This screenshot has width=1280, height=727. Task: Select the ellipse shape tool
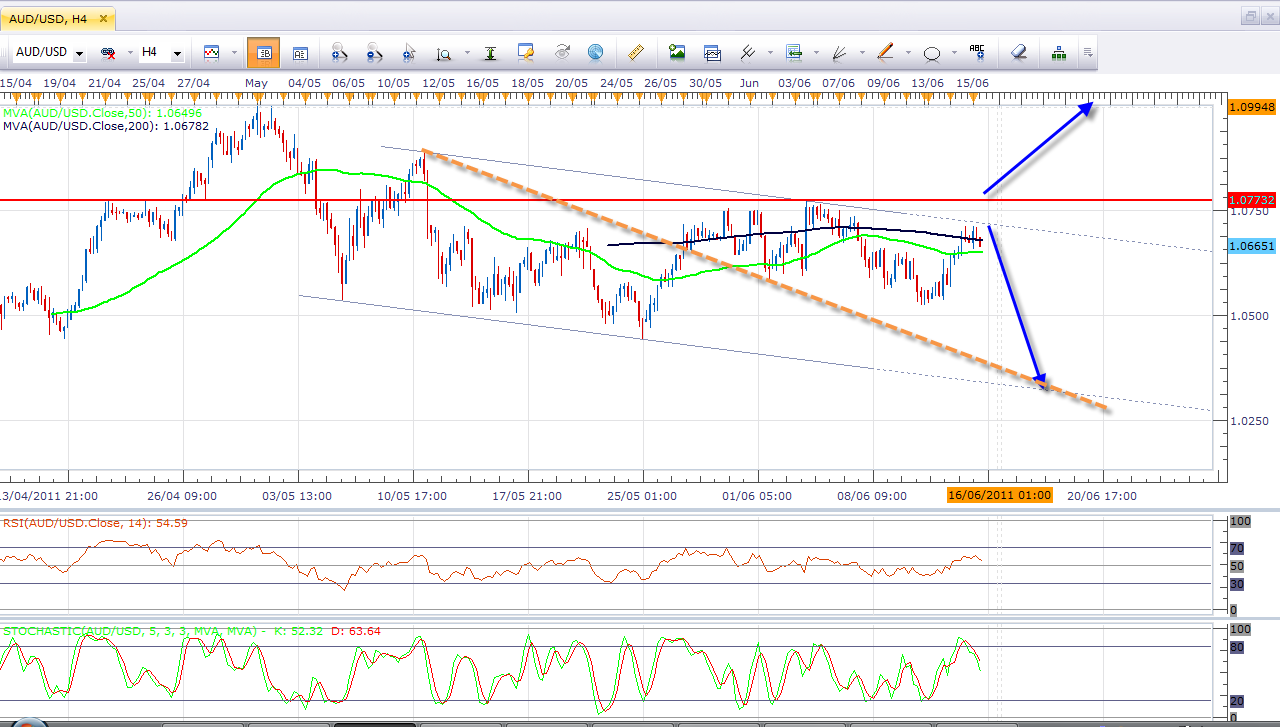coord(932,53)
